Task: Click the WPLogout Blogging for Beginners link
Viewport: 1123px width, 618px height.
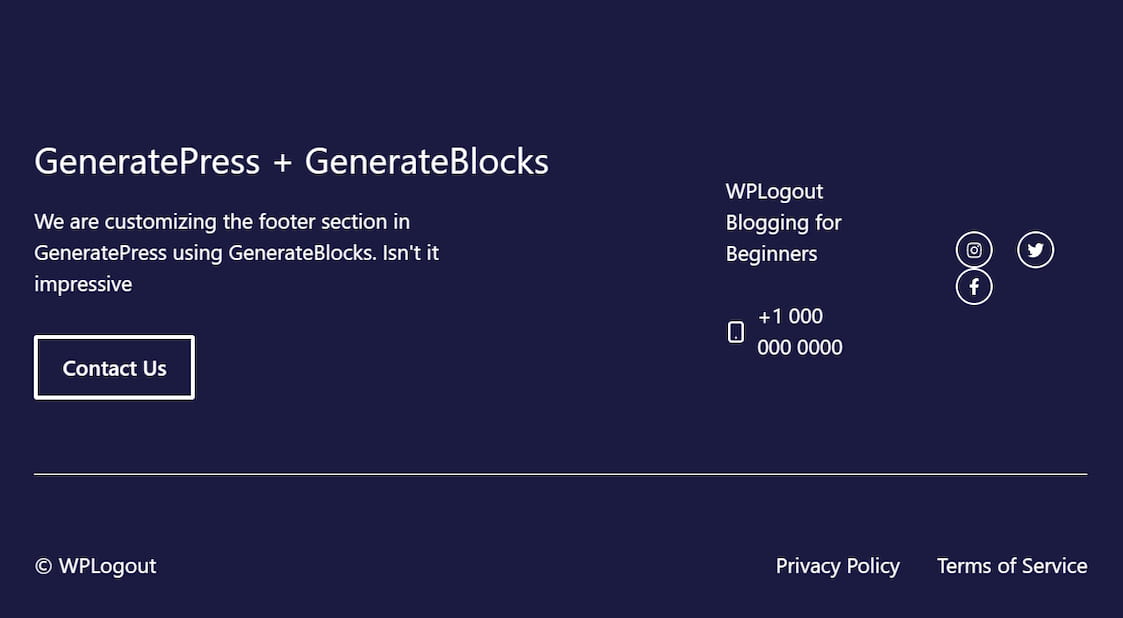Action: click(x=784, y=222)
